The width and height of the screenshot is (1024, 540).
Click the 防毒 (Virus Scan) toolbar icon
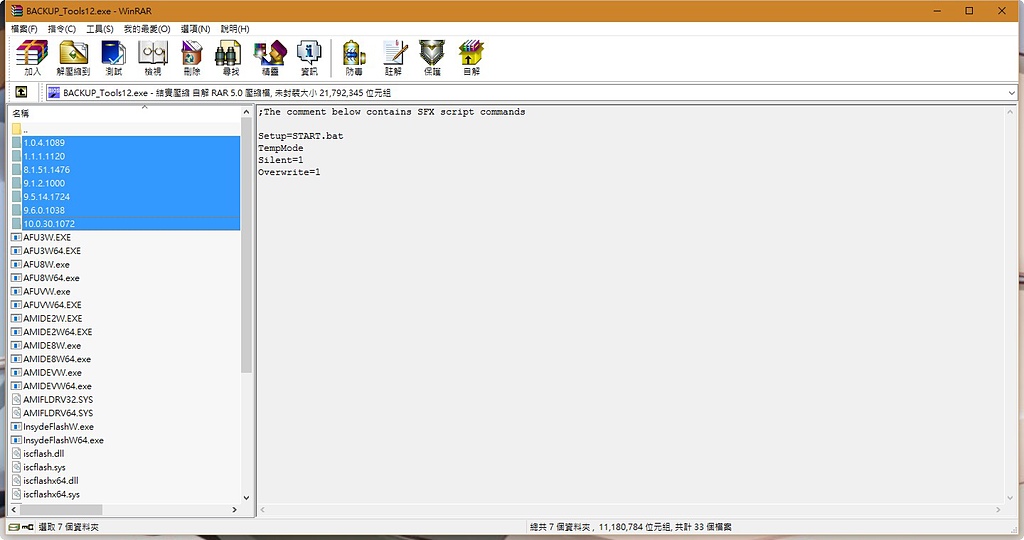(354, 58)
